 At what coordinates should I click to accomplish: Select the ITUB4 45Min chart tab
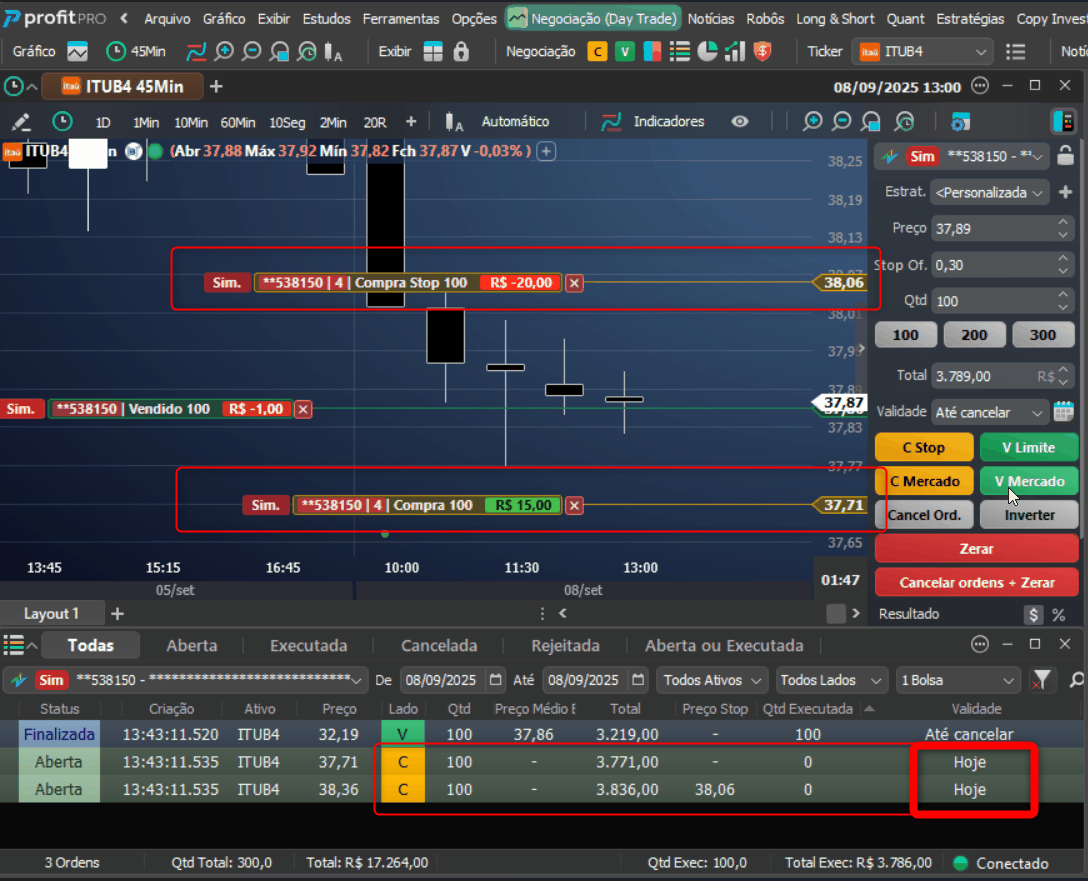point(123,87)
